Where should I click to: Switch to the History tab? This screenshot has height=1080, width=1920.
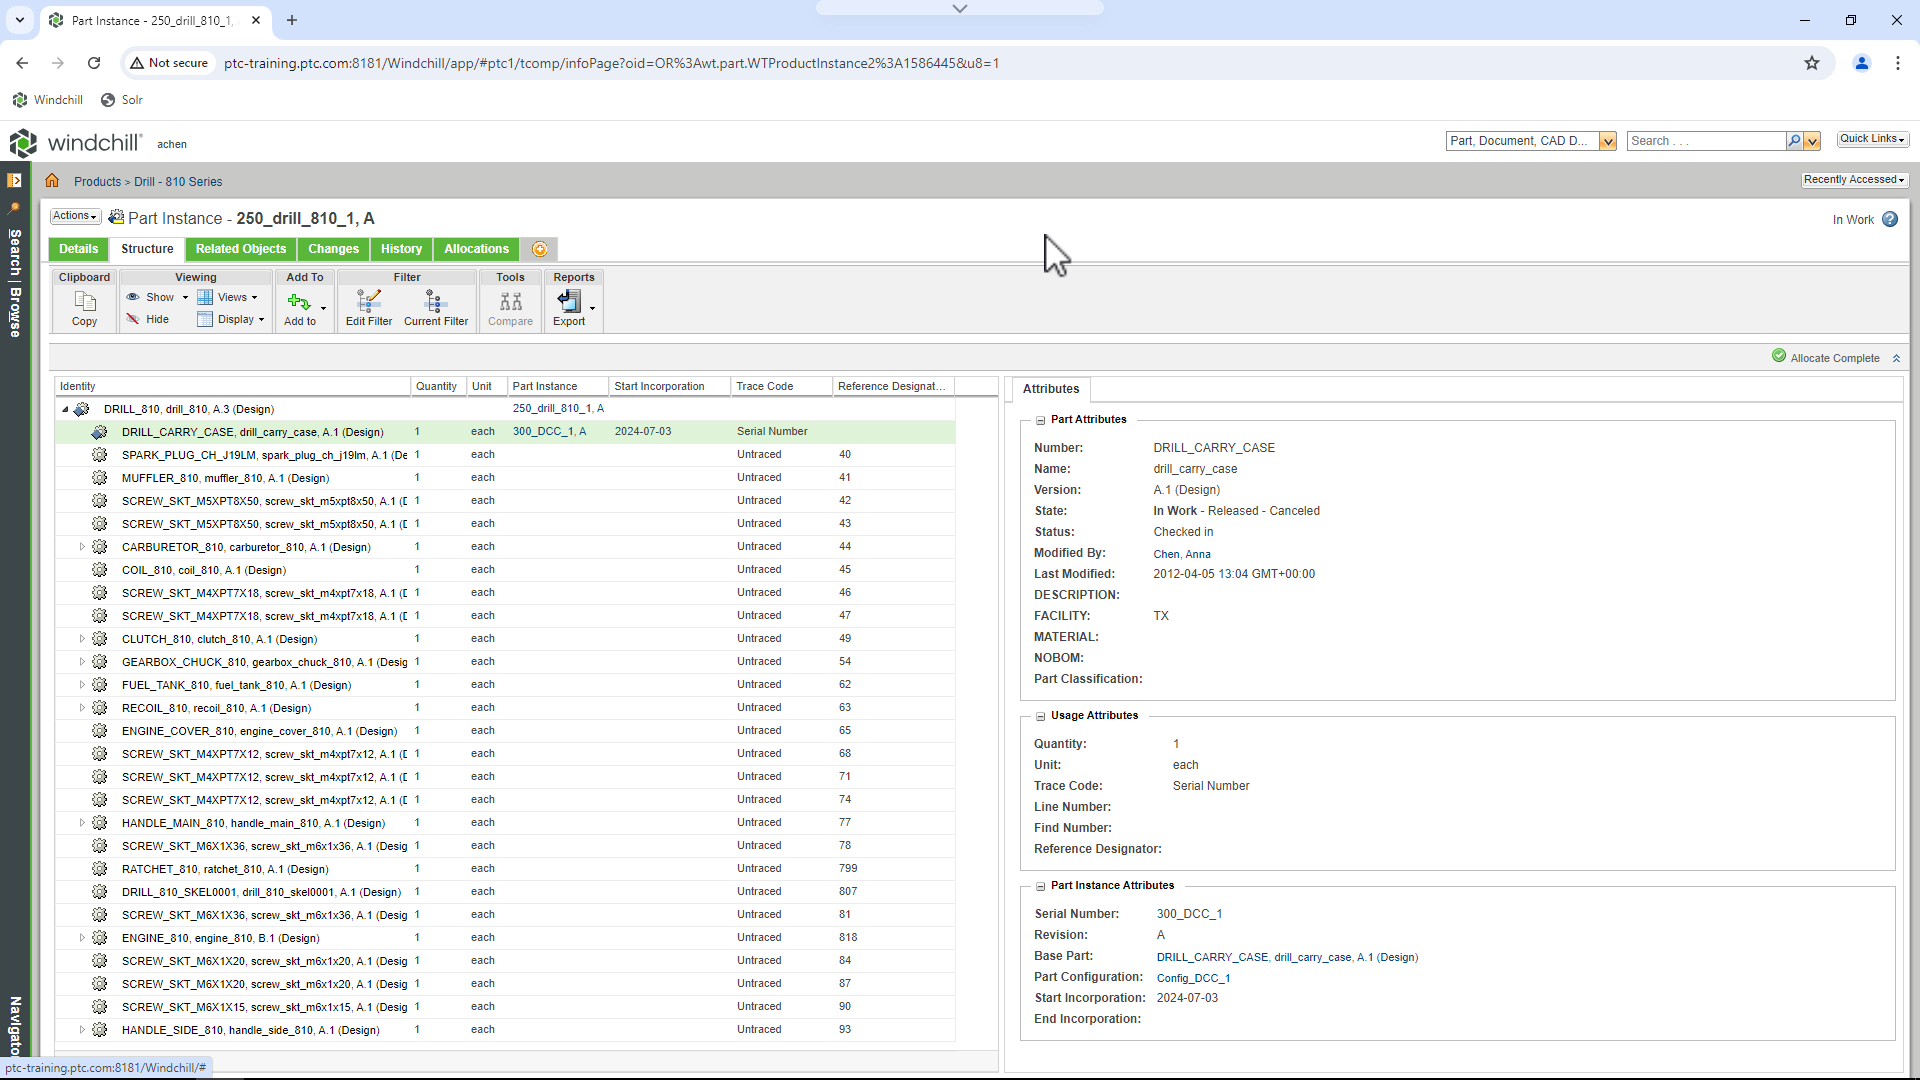[x=401, y=249]
